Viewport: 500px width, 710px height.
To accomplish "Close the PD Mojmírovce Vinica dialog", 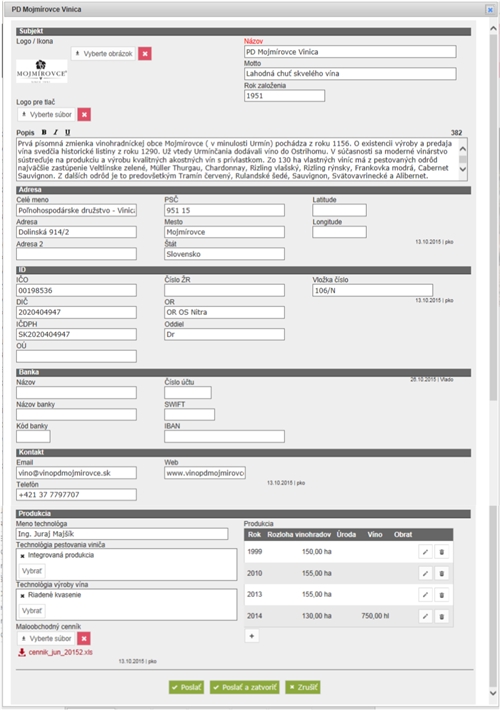I will pos(490,10).
